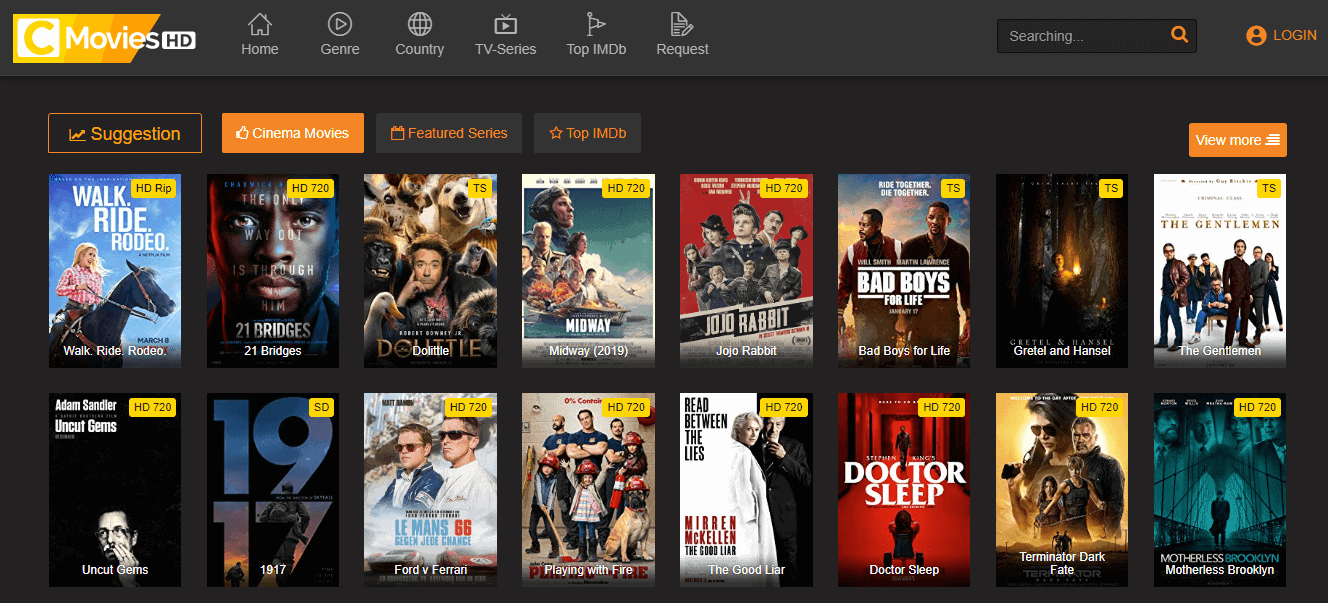Open the Doctor Sleep poster

(904, 490)
